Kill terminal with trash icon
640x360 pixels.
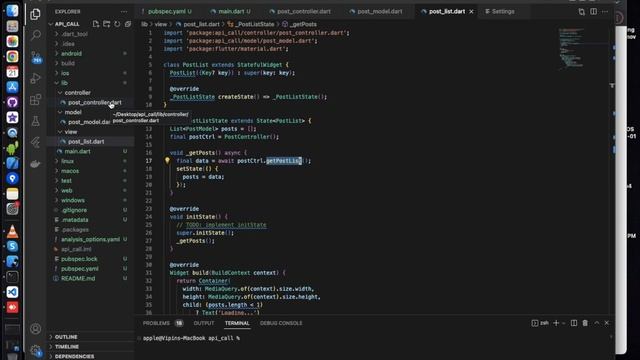(585, 323)
